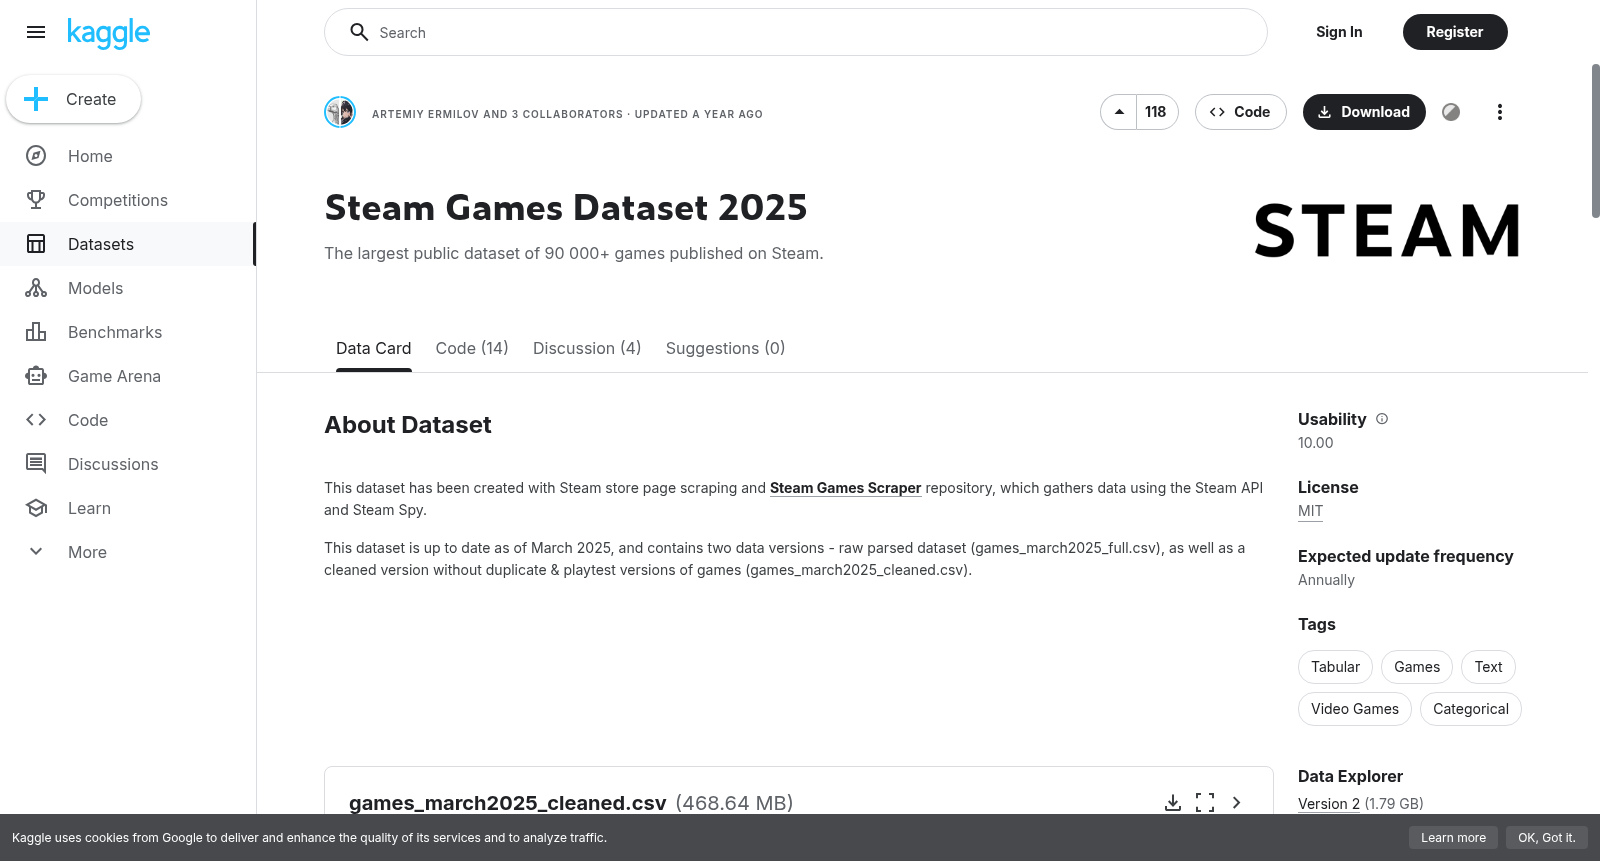The height and width of the screenshot is (861, 1600).
Task: Open Models in the sidebar
Action: click(128, 288)
